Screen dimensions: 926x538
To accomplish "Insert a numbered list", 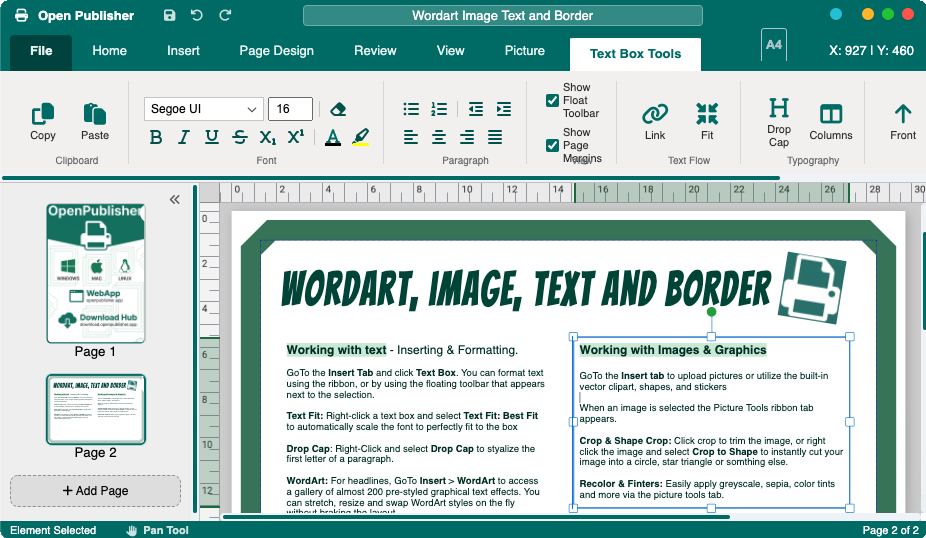I will coord(439,109).
